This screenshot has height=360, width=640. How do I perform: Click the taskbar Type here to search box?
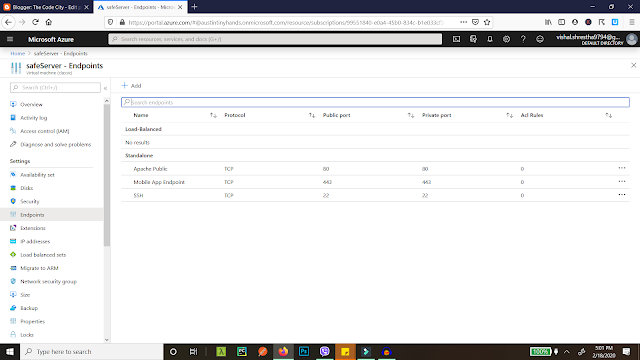91,351
